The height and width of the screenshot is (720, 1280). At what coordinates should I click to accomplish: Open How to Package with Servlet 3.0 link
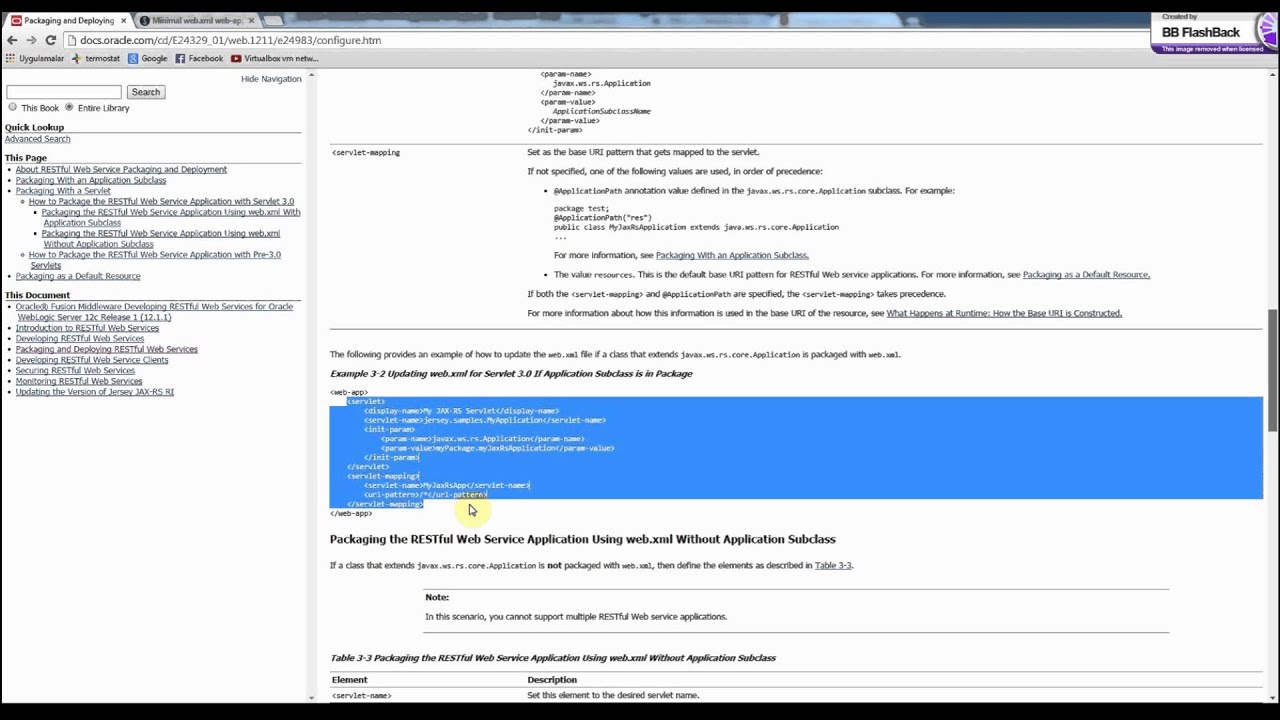pyautogui.click(x=161, y=201)
